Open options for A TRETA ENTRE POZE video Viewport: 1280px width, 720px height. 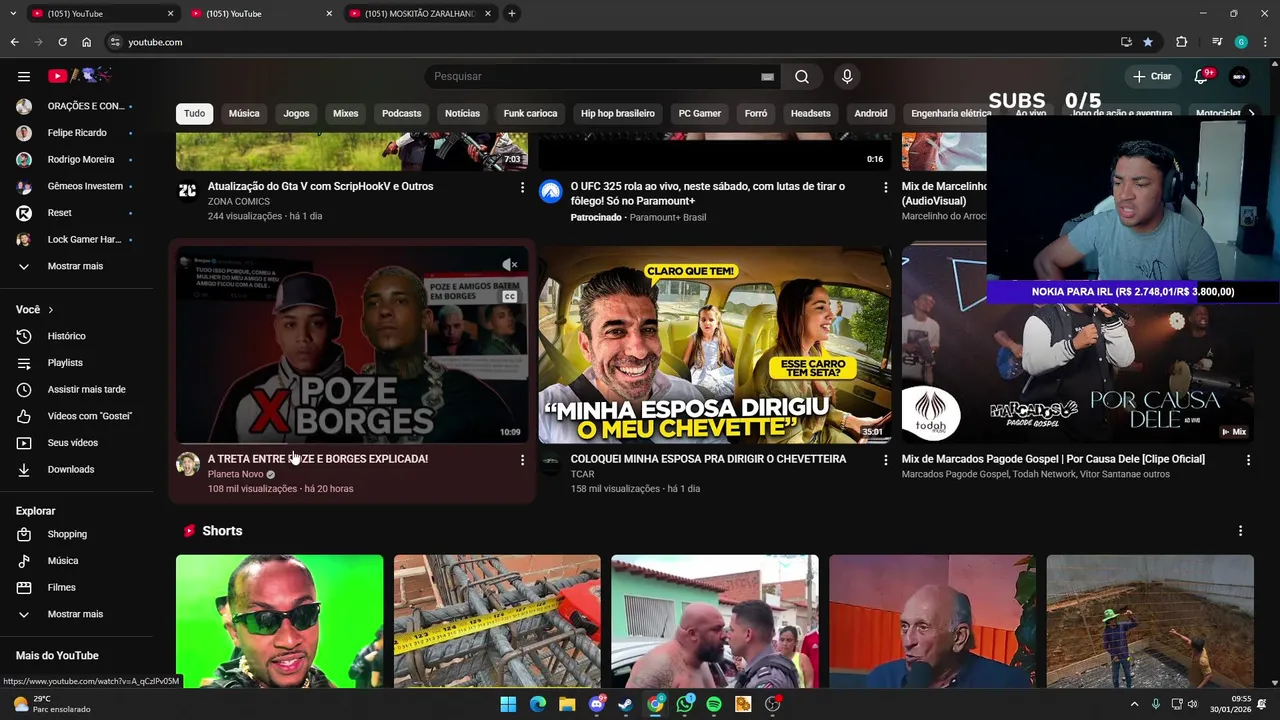click(522, 460)
